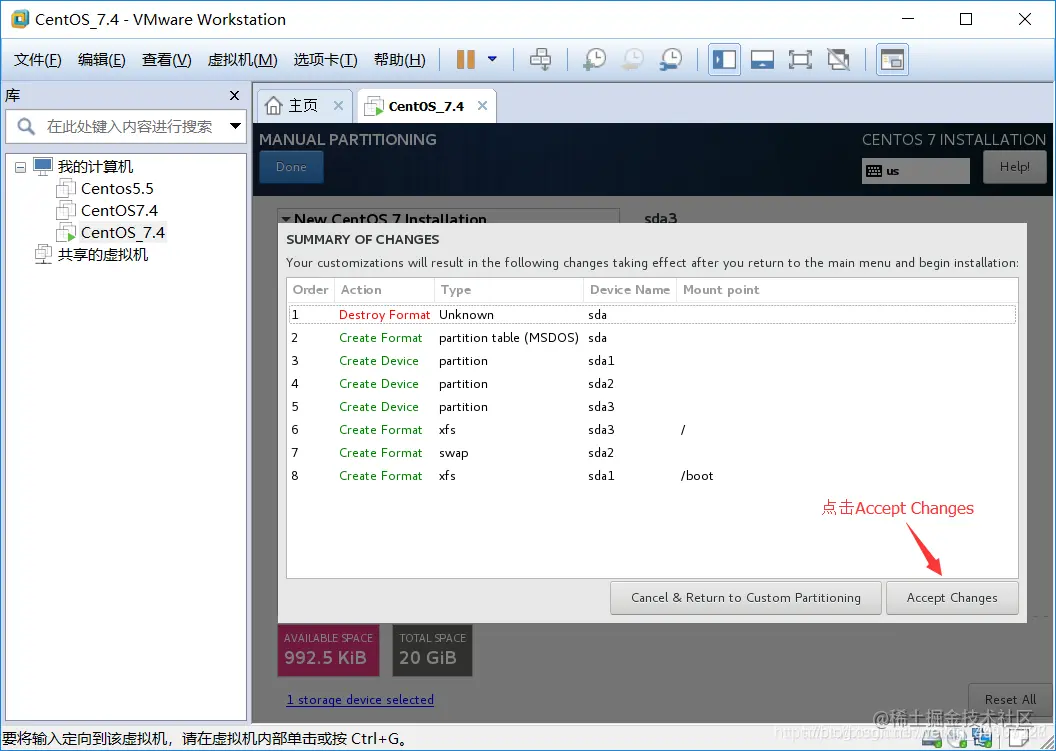
Task: Collapse the 我的计算机 tree node
Action: pos(20,166)
